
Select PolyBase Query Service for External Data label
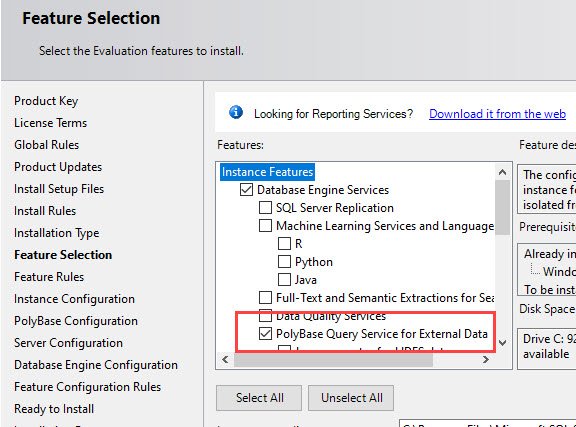tap(382, 334)
